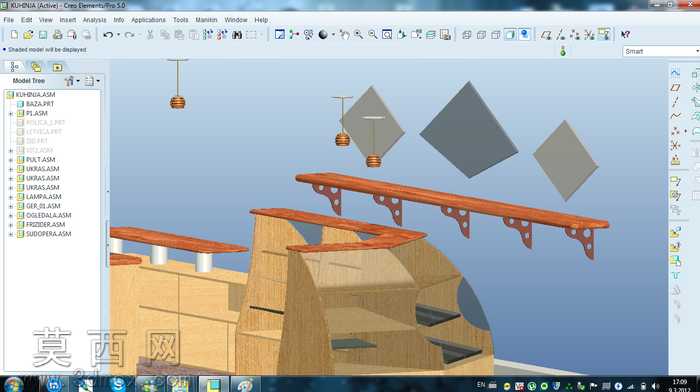This screenshot has height=392, width=700.
Task: Undo the last action with the Undo arrow
Action: click(x=108, y=34)
